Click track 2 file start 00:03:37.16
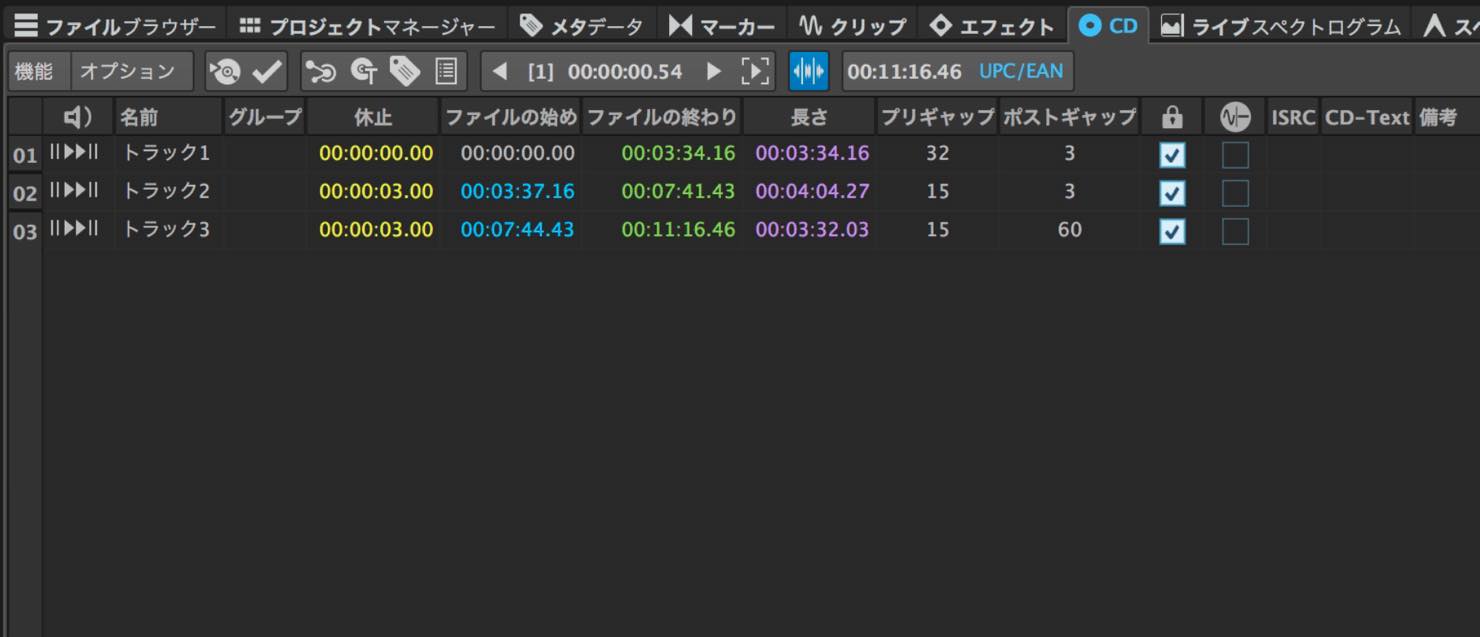The height and width of the screenshot is (637, 1480). (x=517, y=191)
